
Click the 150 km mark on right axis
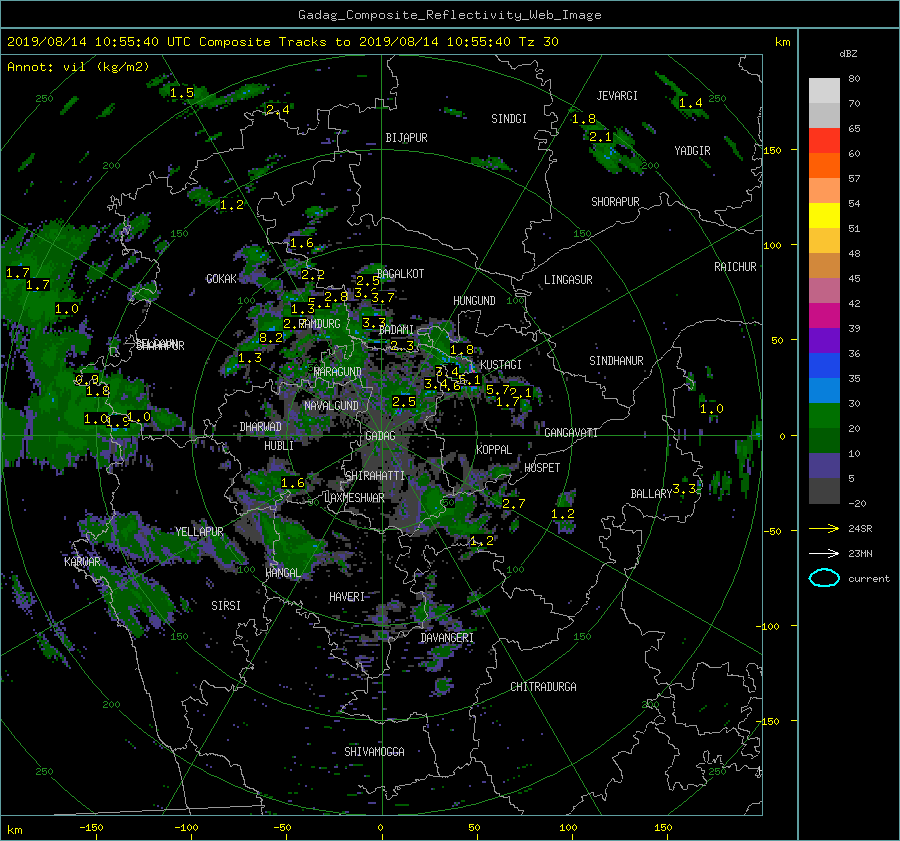[772, 150]
